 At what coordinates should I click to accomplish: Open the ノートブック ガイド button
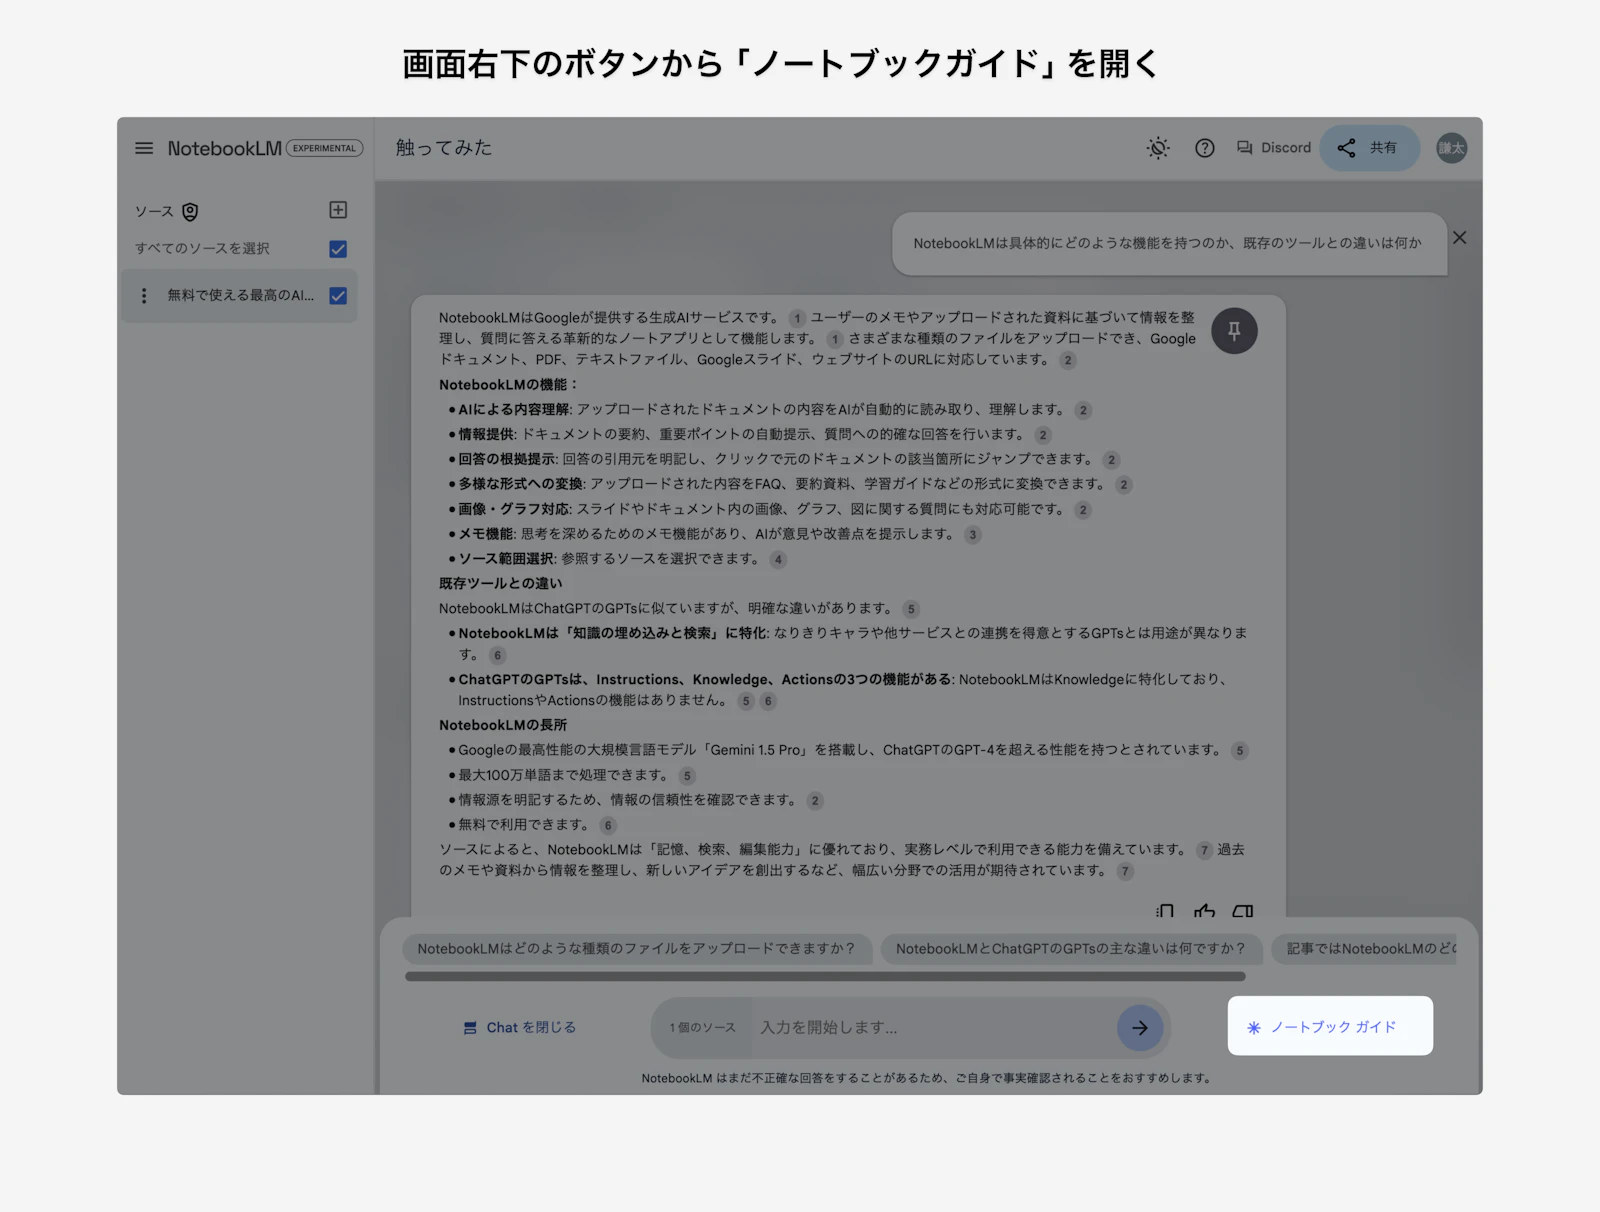pos(1330,1026)
